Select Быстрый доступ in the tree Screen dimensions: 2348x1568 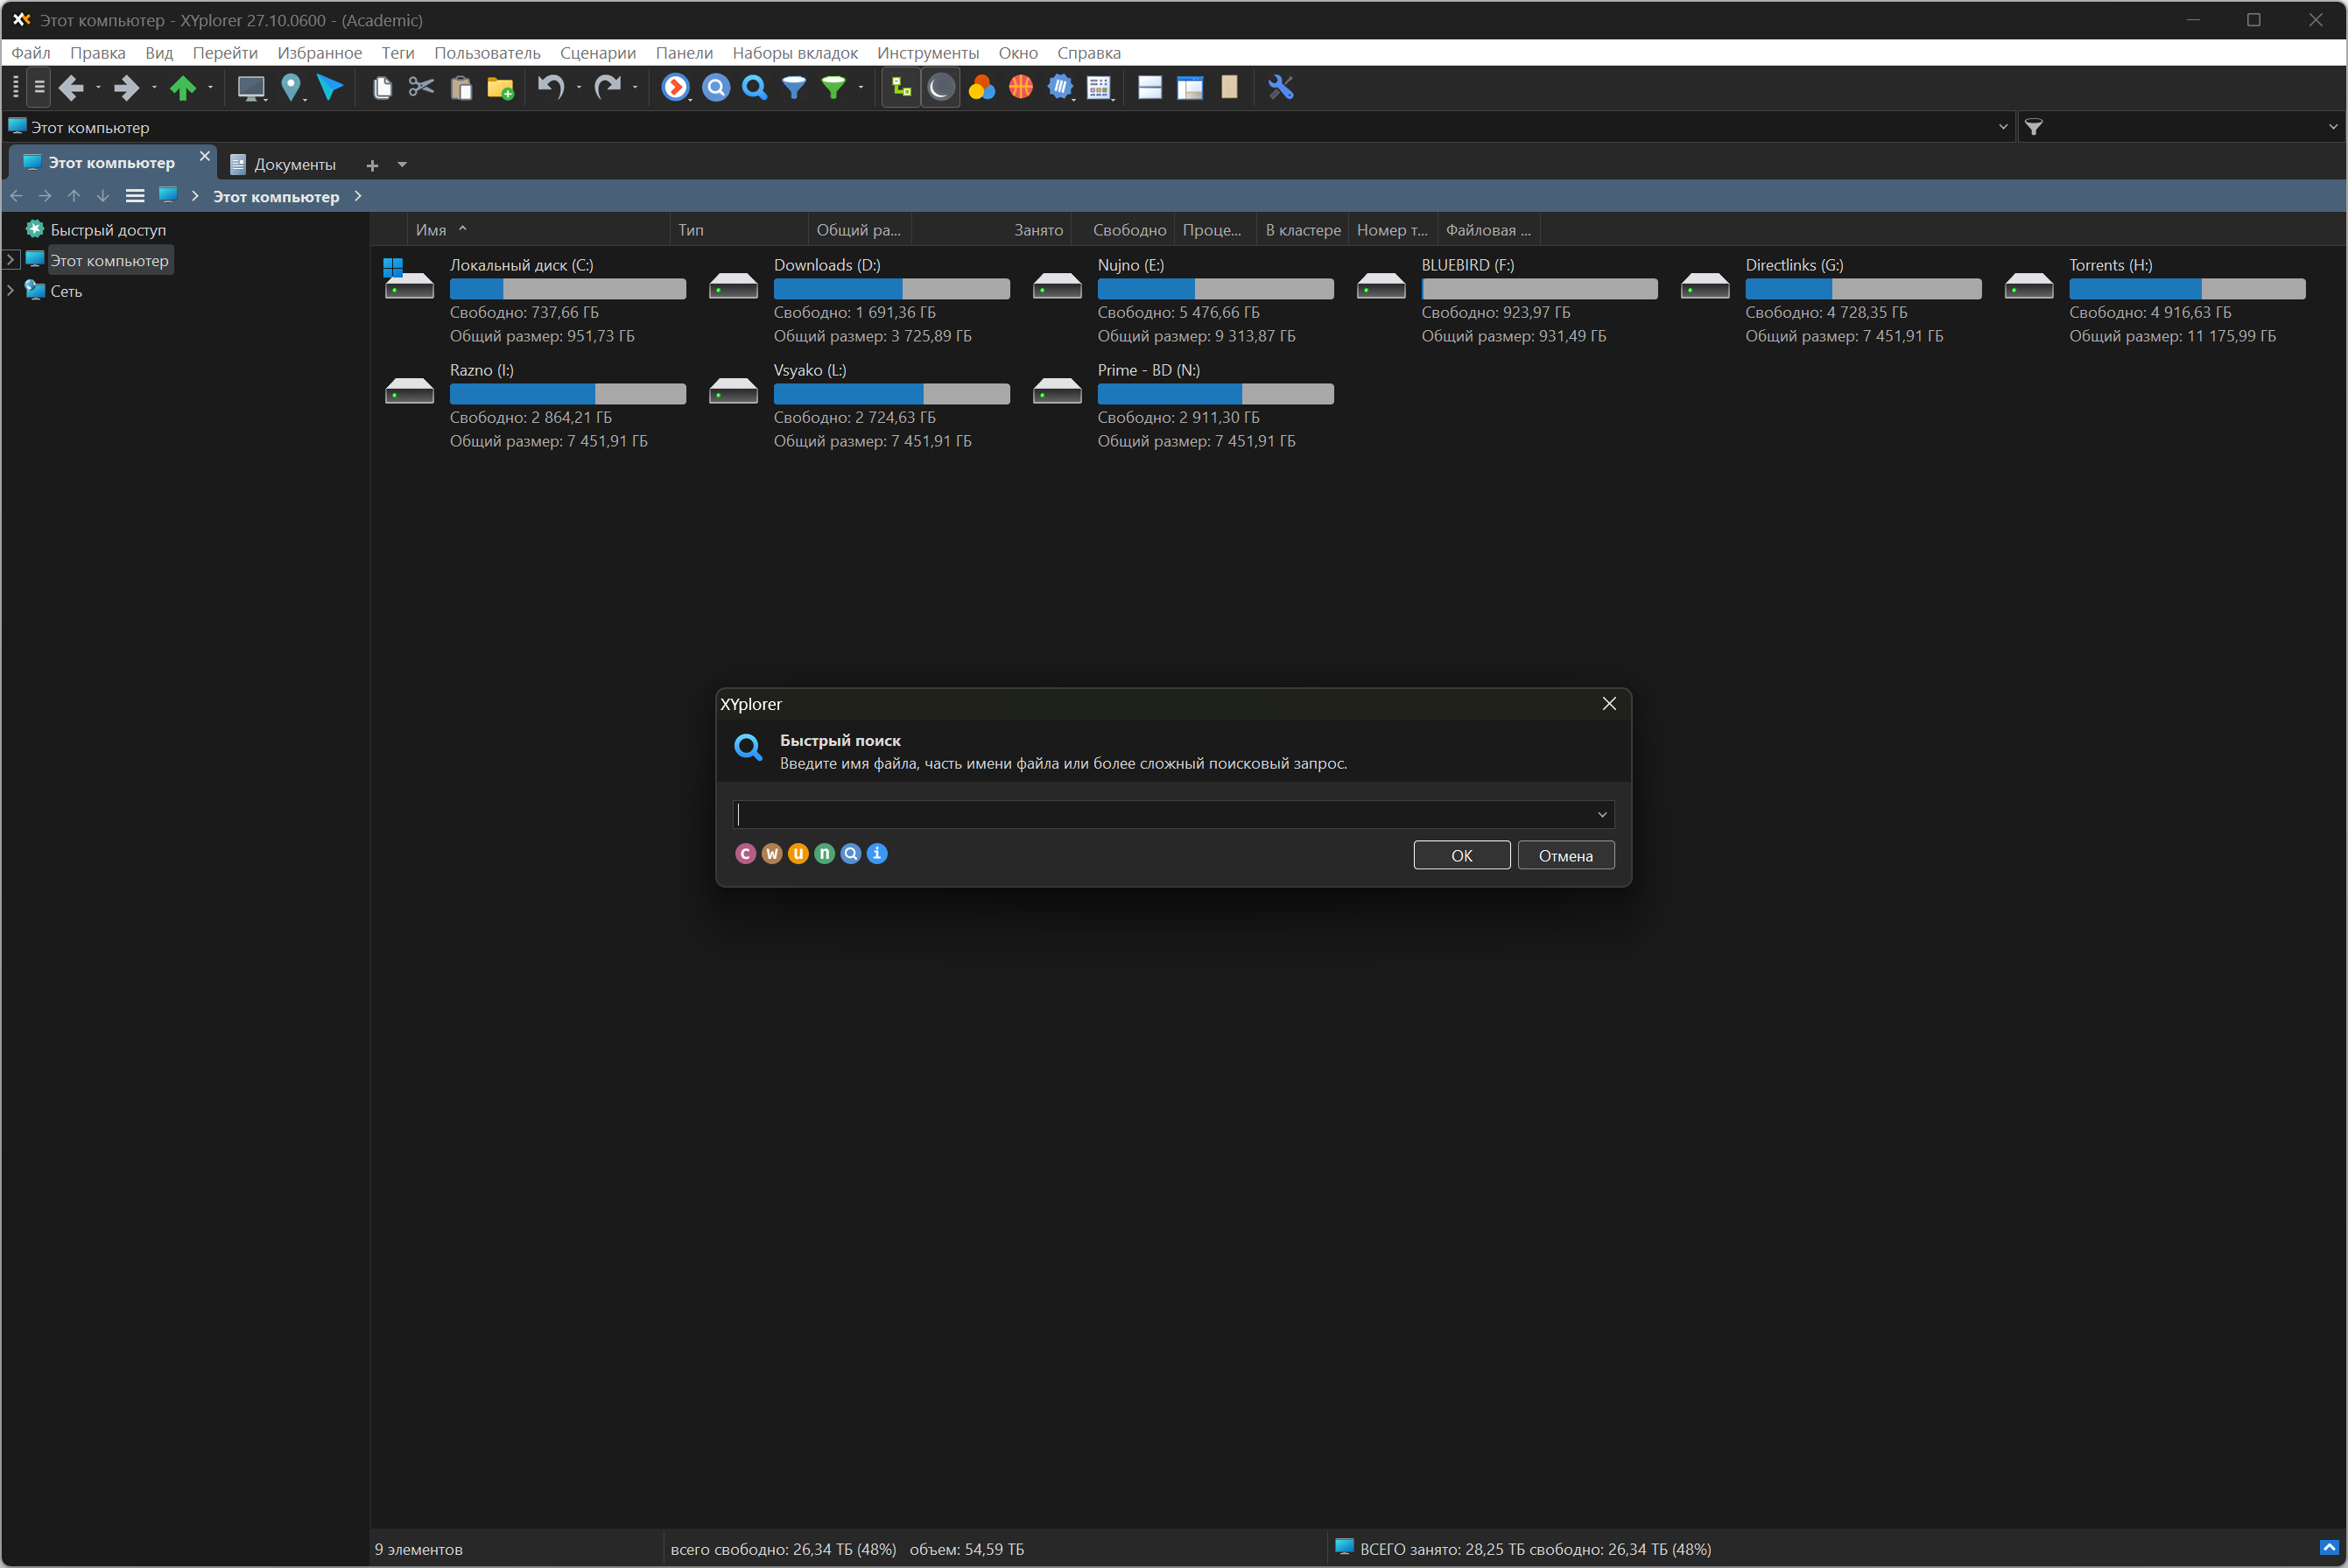tap(108, 230)
